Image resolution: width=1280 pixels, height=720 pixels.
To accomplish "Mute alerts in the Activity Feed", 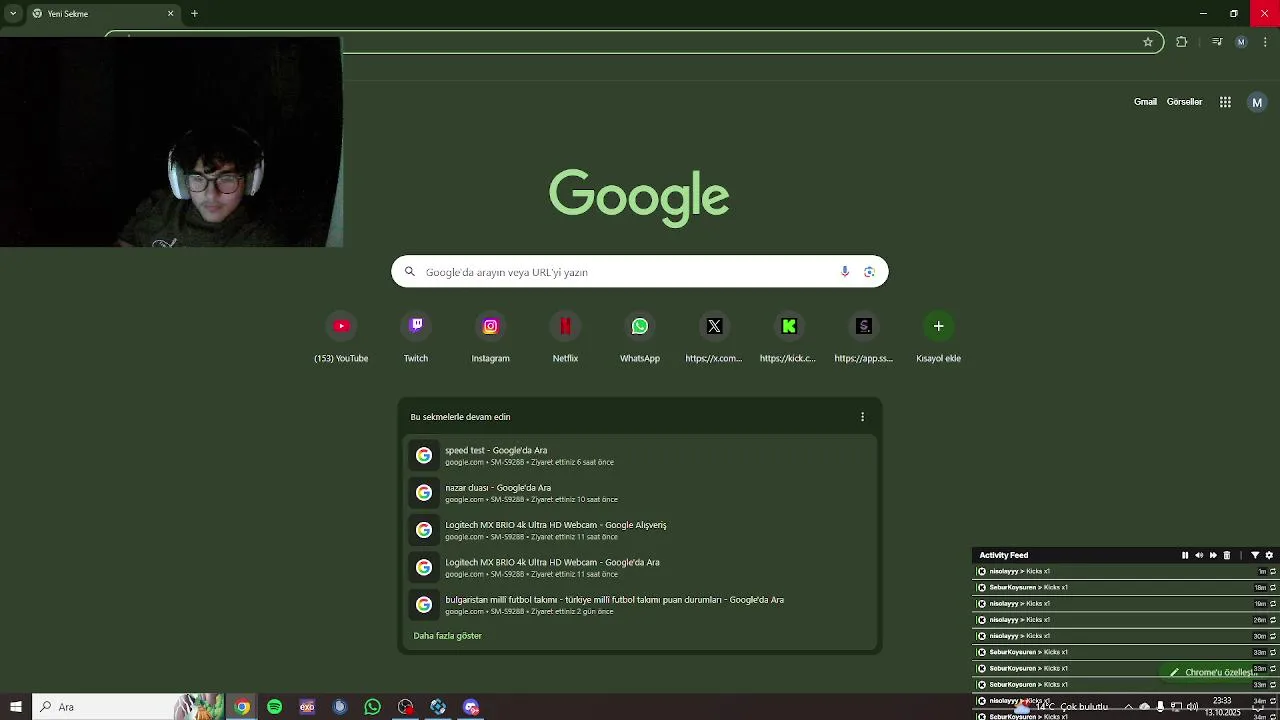I will pos(1199,555).
